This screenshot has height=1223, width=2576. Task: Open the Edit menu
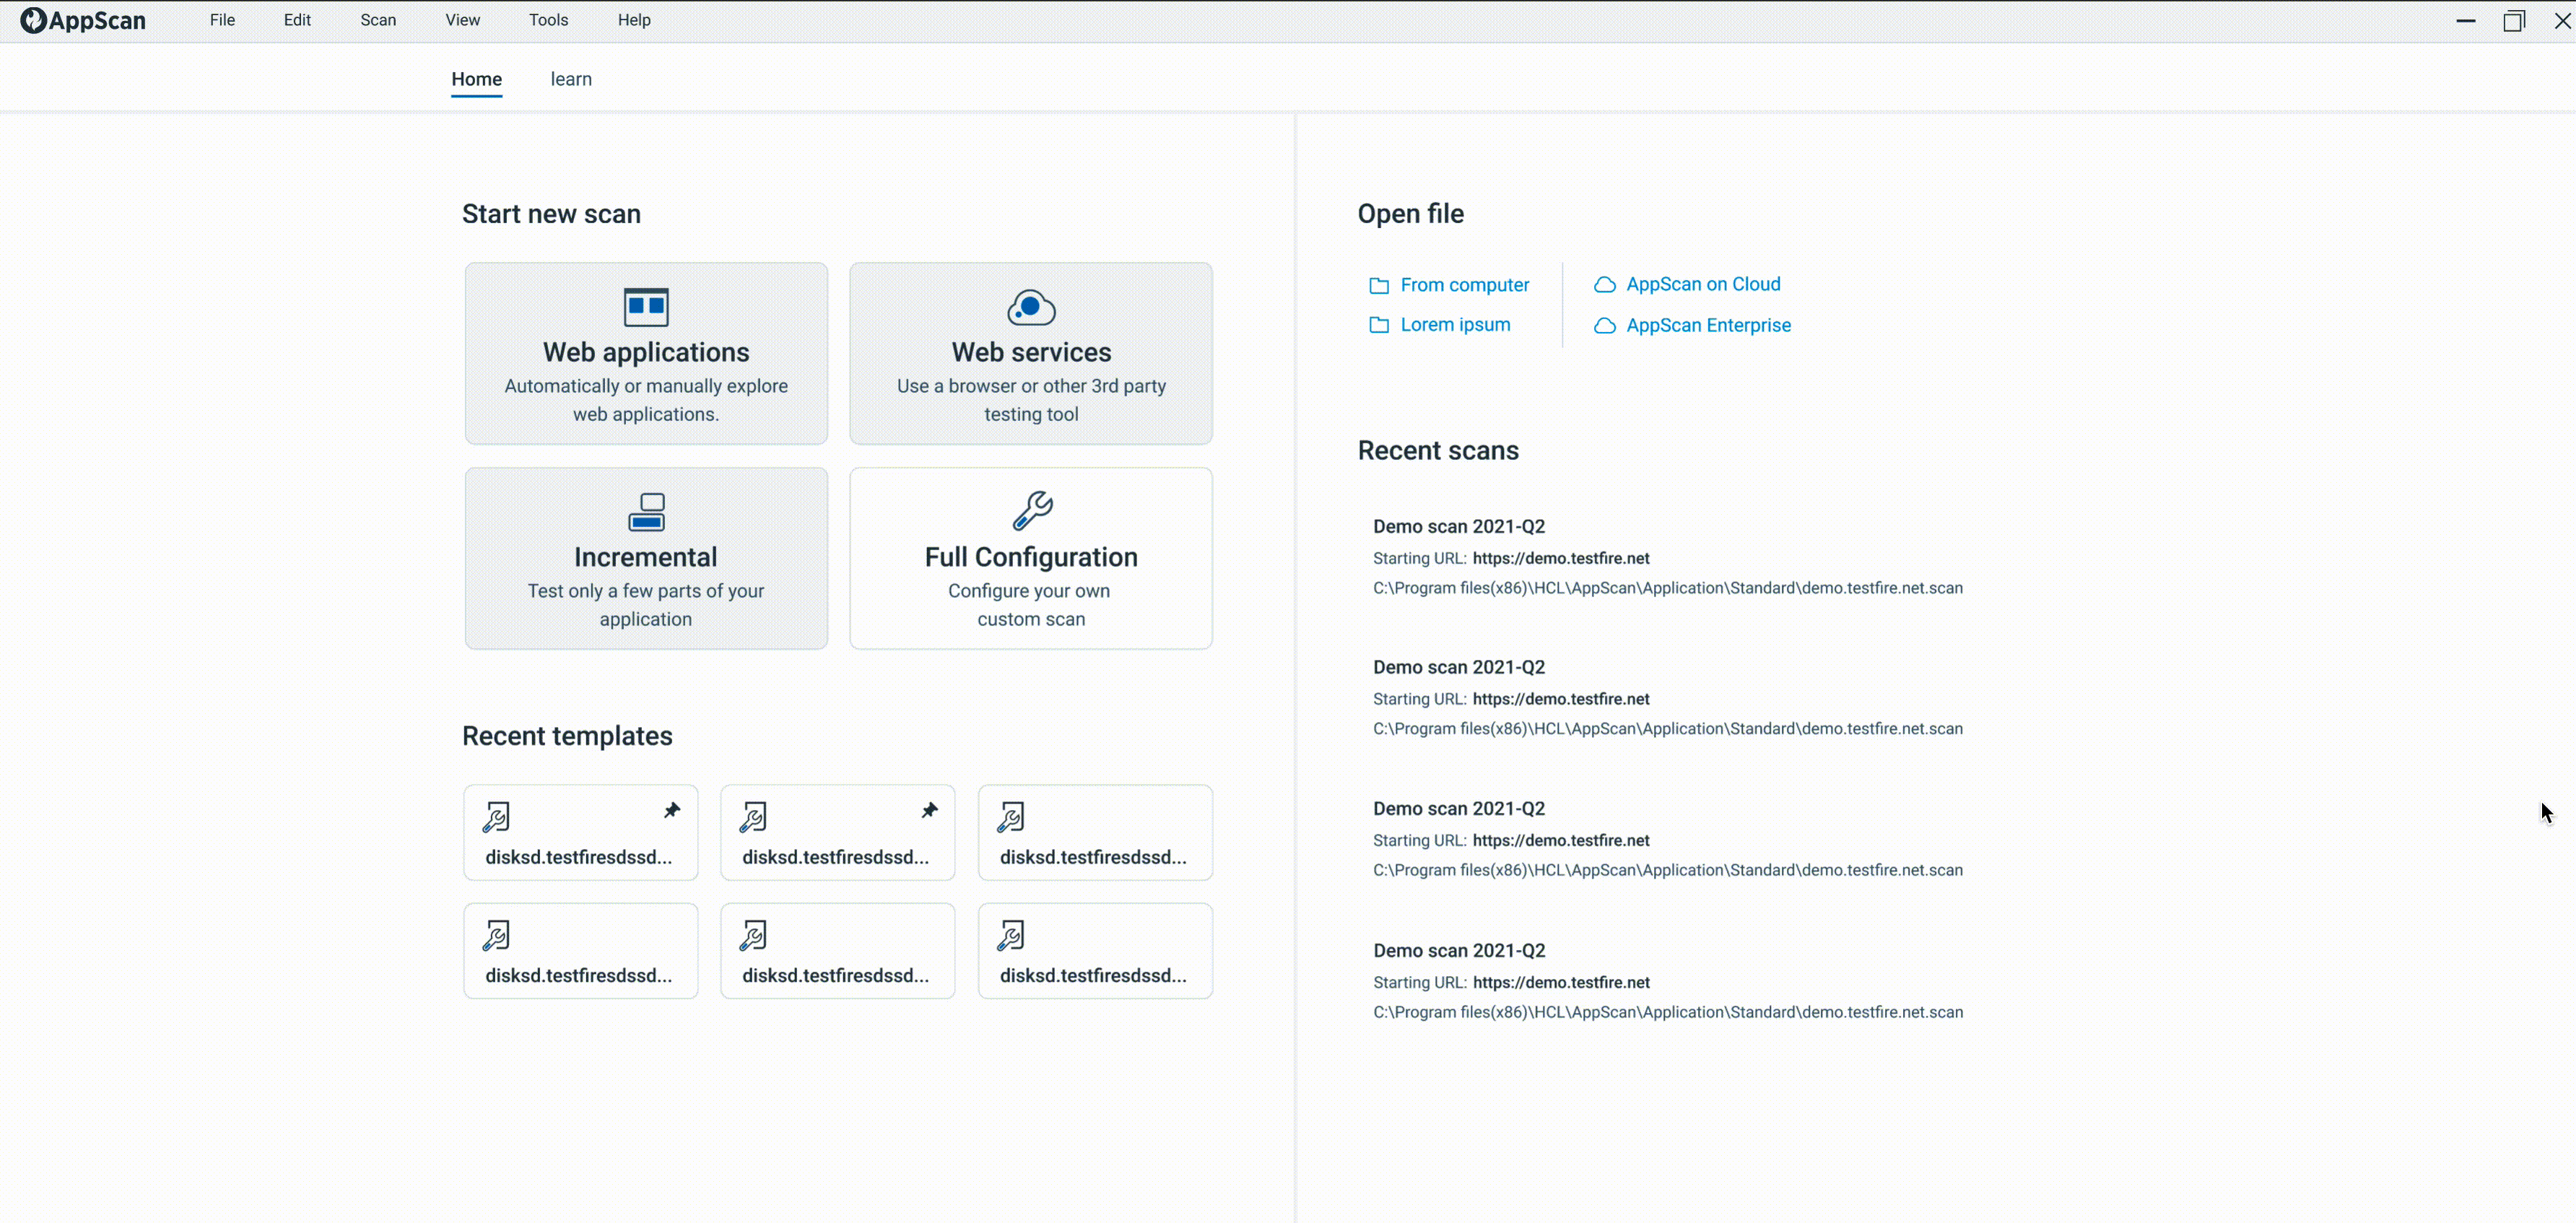[x=297, y=20]
